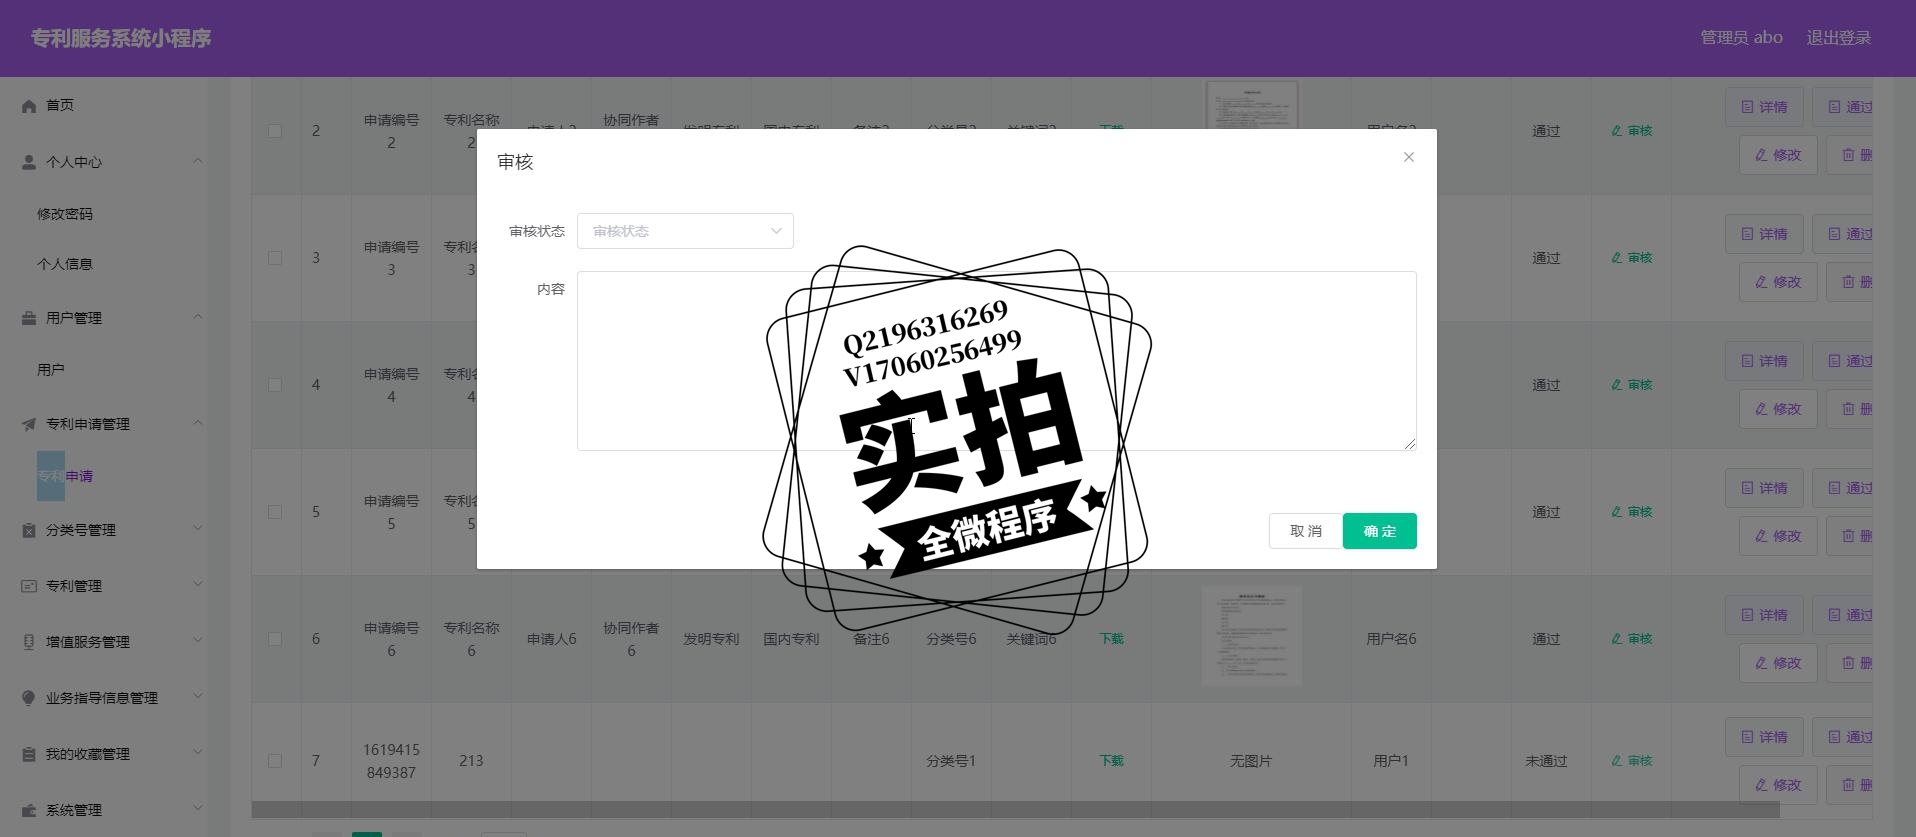Click cell 用户名6
1916x837 pixels.
[1391, 639]
